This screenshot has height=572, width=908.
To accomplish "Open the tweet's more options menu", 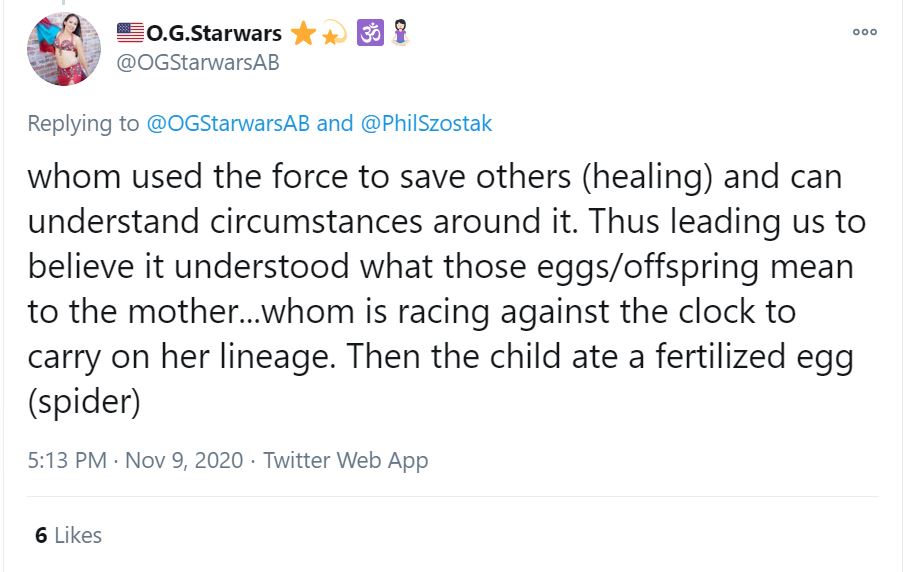I will coord(864,32).
